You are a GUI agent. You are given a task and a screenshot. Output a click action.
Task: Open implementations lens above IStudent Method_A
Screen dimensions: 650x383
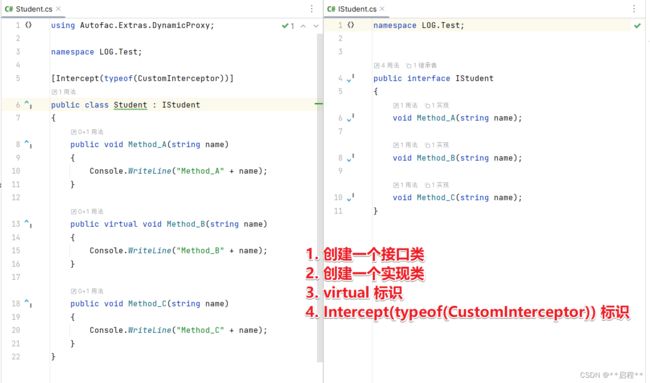click(x=437, y=105)
